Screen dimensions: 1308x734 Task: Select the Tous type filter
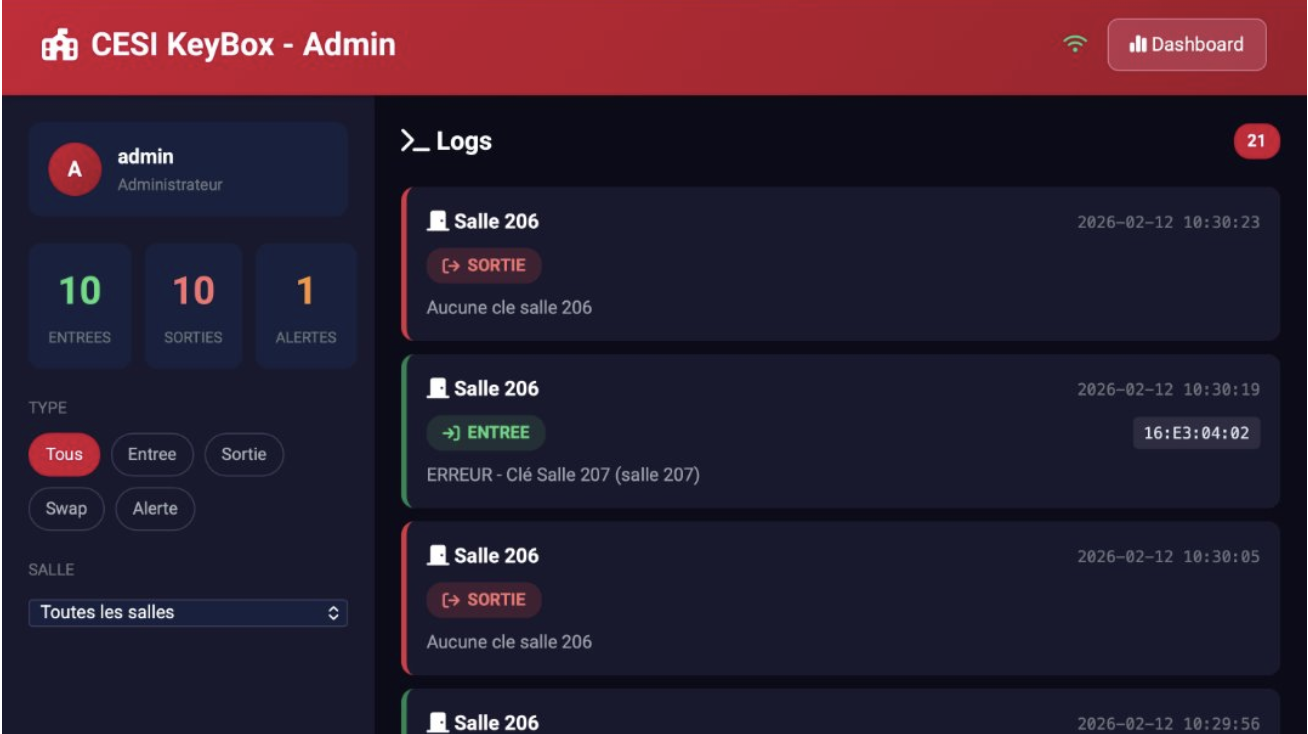pos(64,454)
